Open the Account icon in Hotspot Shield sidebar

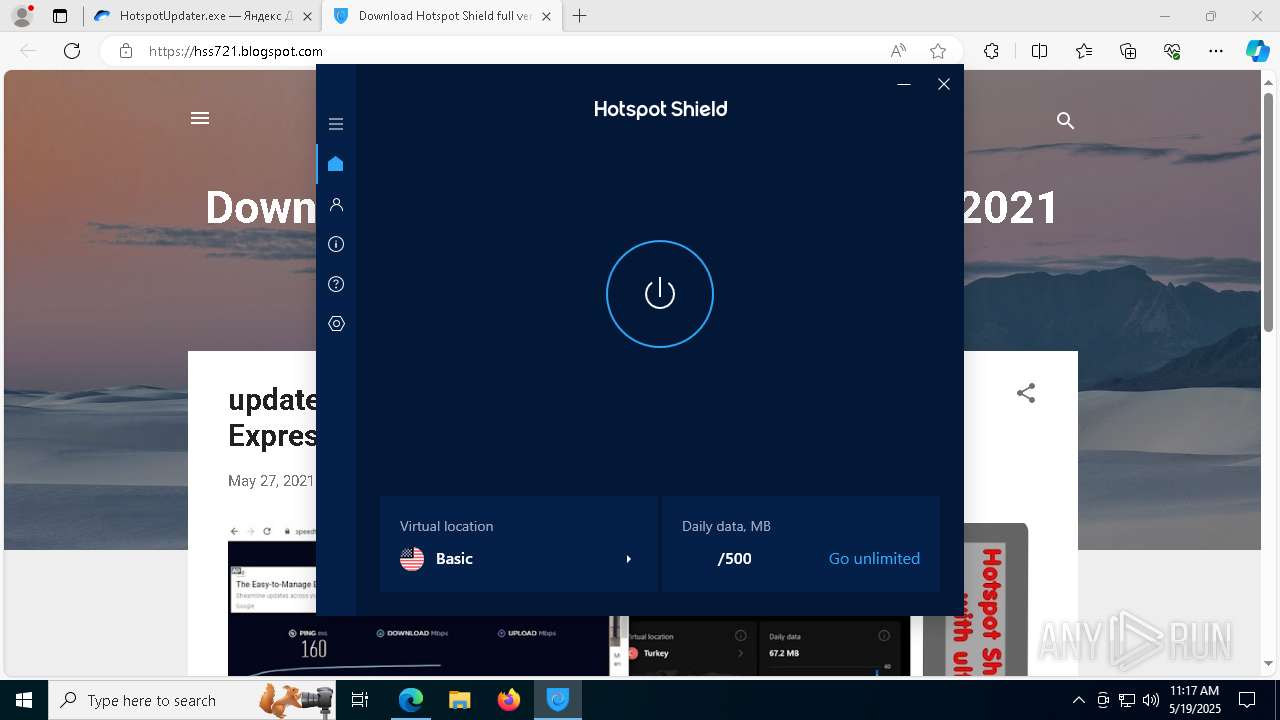tap(336, 204)
